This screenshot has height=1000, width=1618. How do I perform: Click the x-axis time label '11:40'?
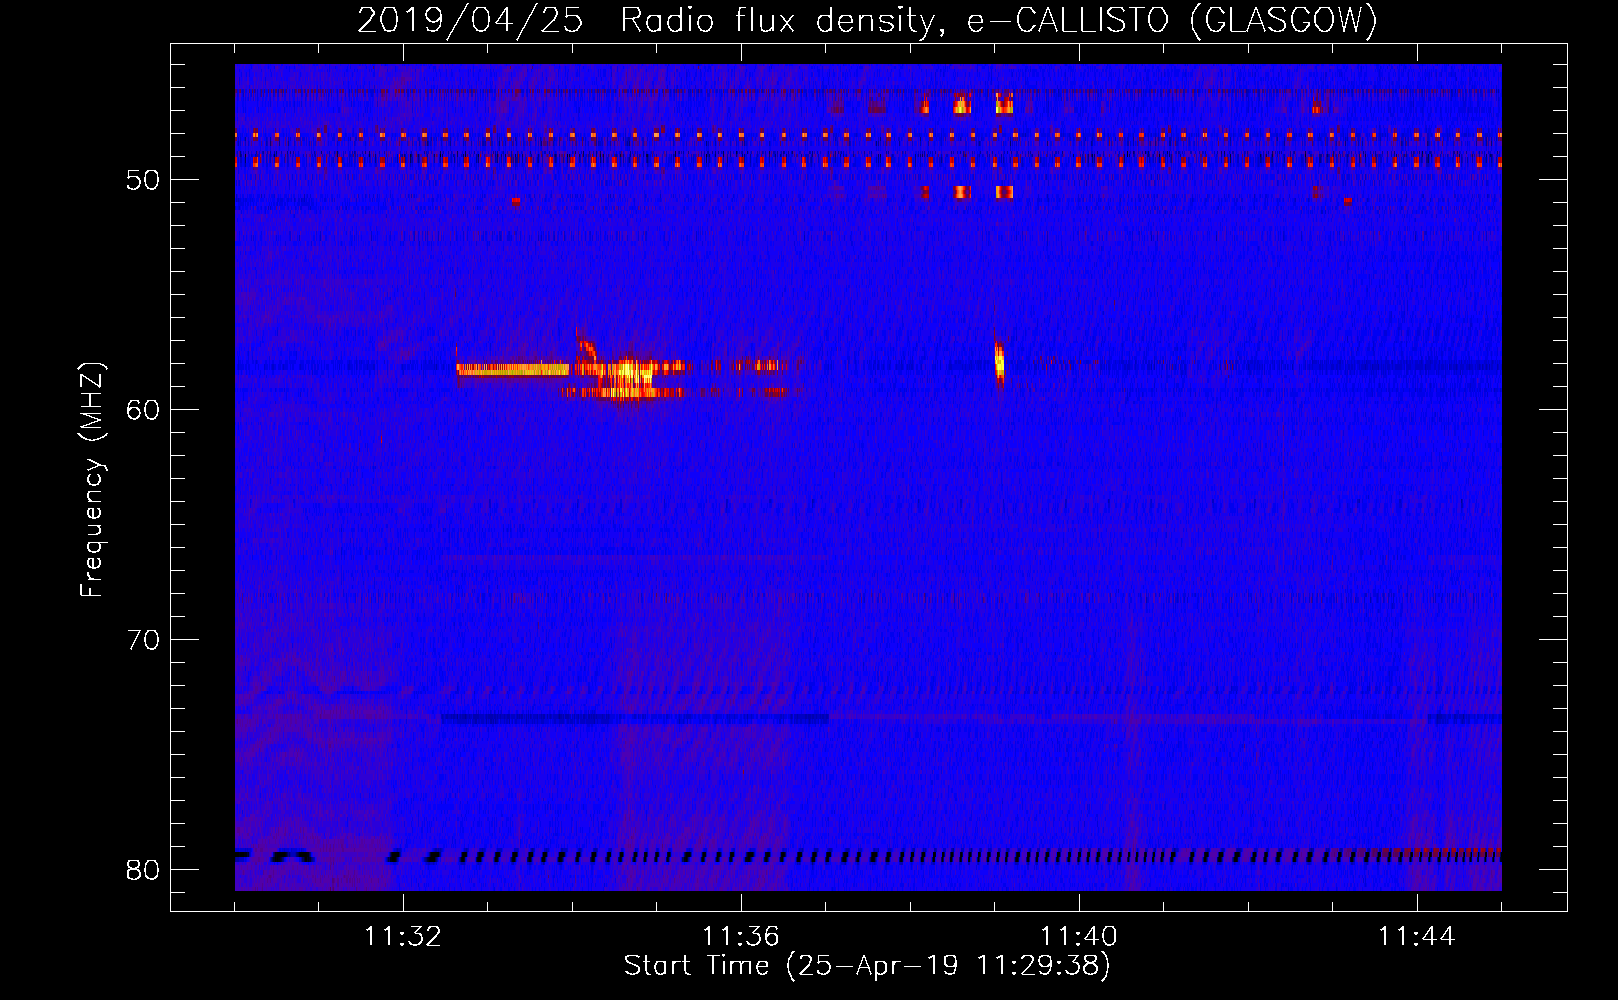tap(1079, 937)
